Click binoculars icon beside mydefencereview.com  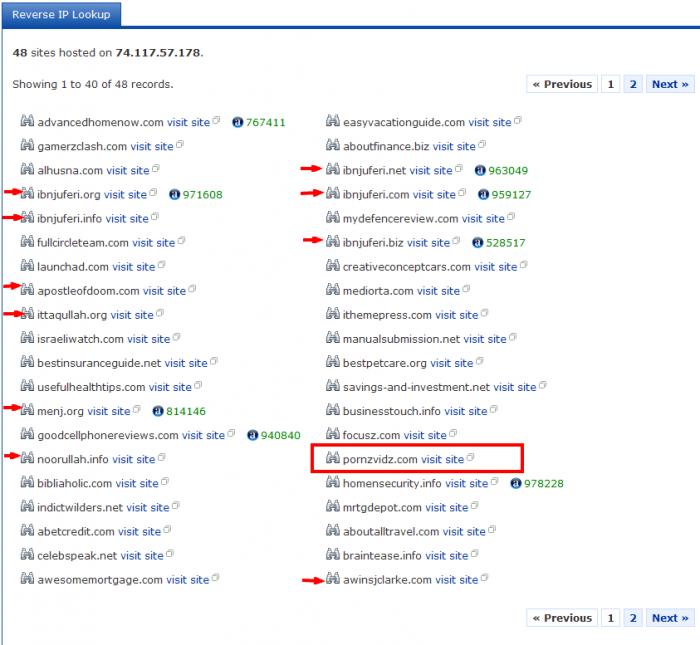tap(333, 217)
